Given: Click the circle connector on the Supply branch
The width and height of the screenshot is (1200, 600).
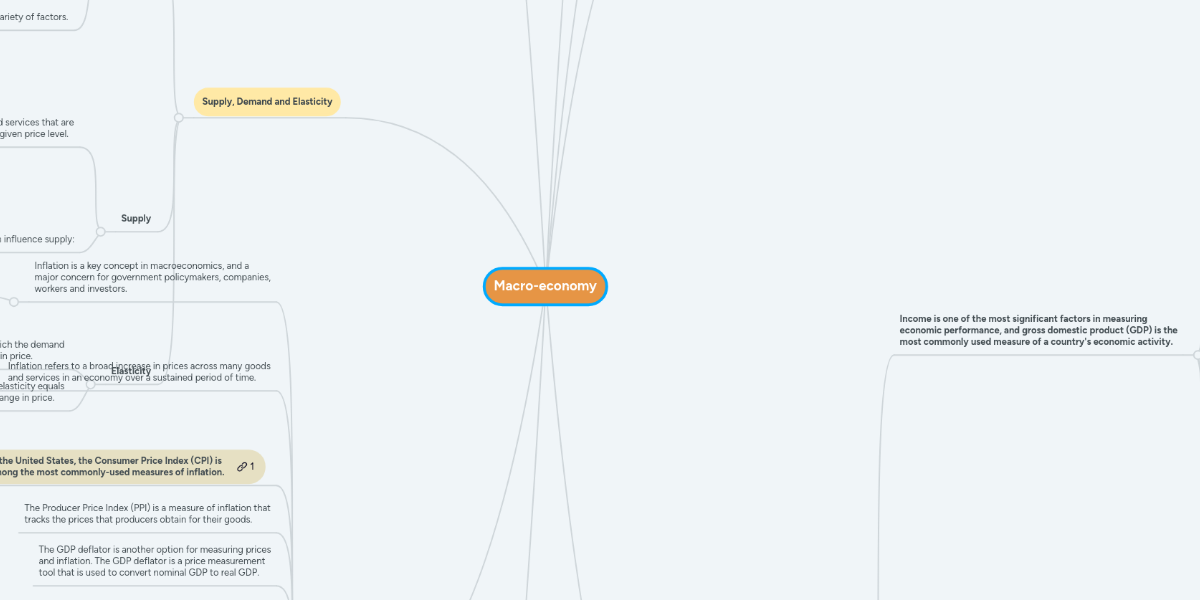Looking at the screenshot, I should click(x=99, y=232).
